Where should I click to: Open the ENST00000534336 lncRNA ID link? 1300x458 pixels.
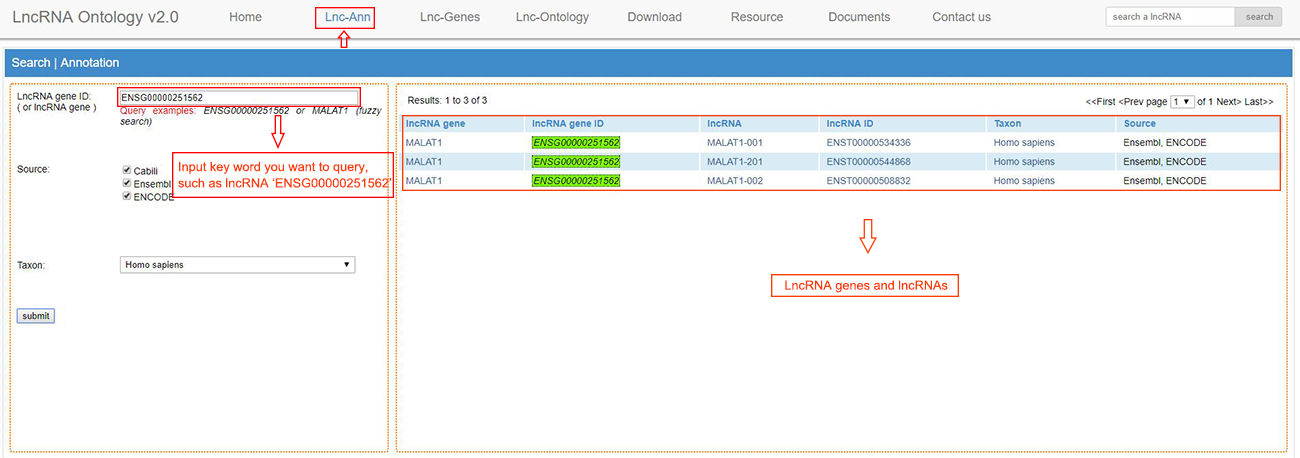[x=867, y=143]
